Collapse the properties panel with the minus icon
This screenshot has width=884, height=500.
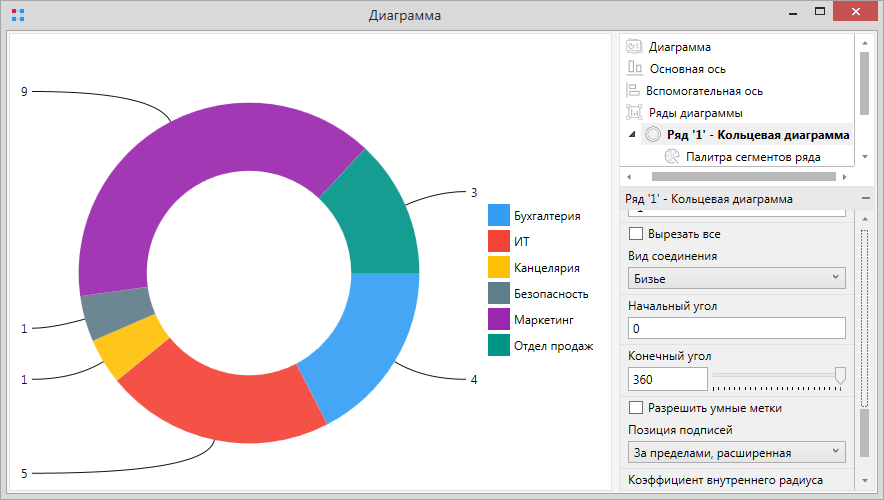[x=865, y=199]
